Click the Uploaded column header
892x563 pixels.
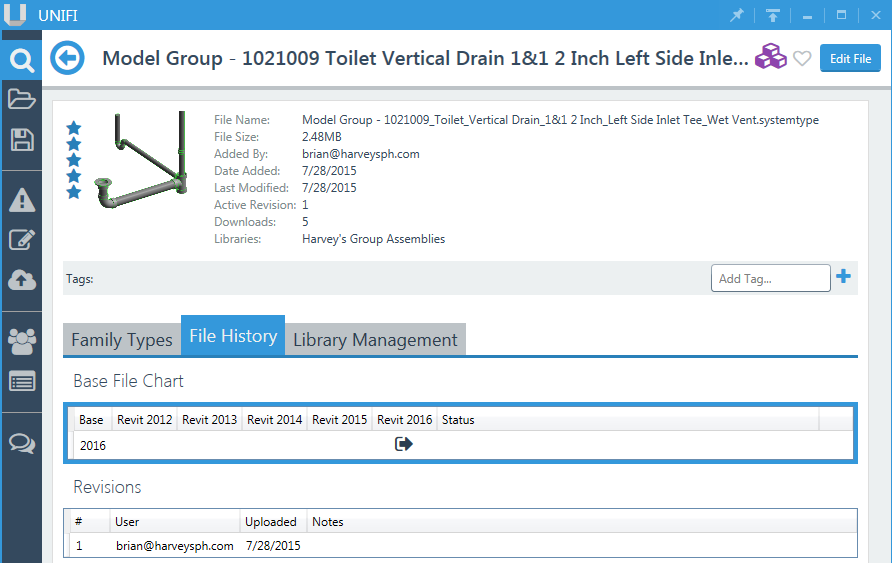tap(273, 521)
